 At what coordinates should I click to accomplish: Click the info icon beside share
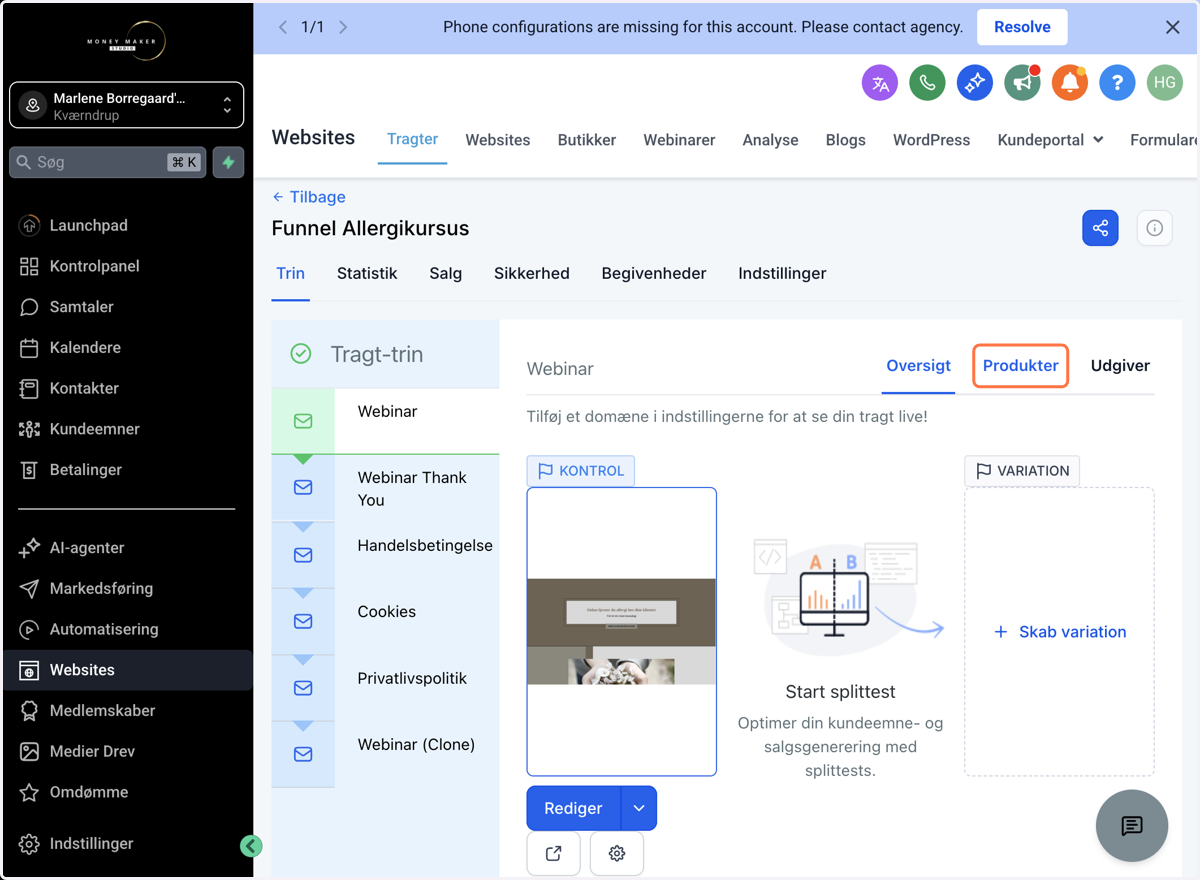(x=1155, y=228)
